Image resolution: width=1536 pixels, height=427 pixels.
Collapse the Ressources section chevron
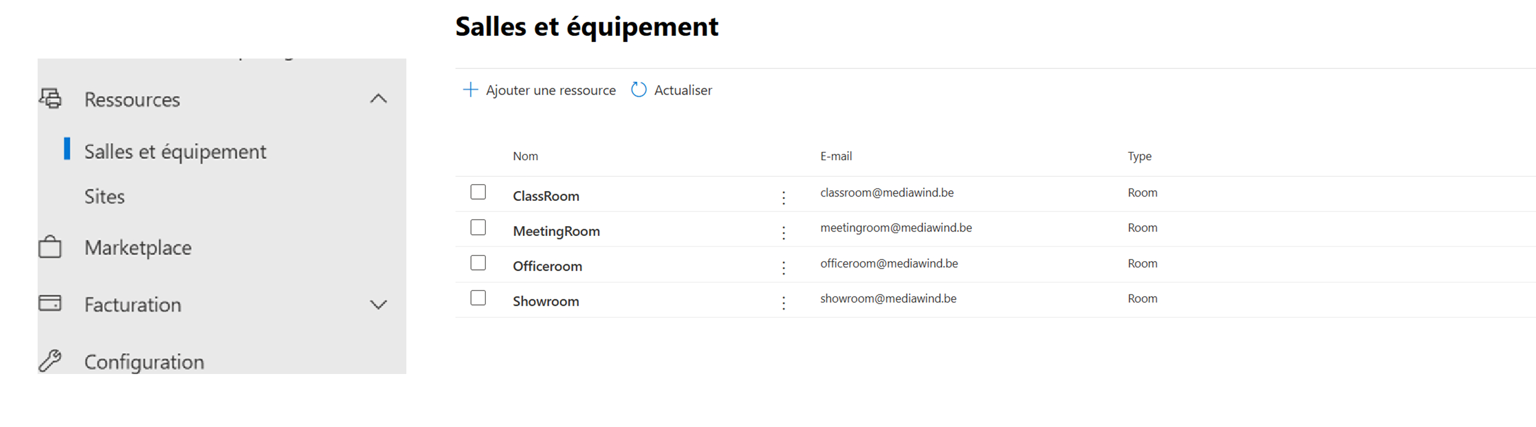click(378, 99)
